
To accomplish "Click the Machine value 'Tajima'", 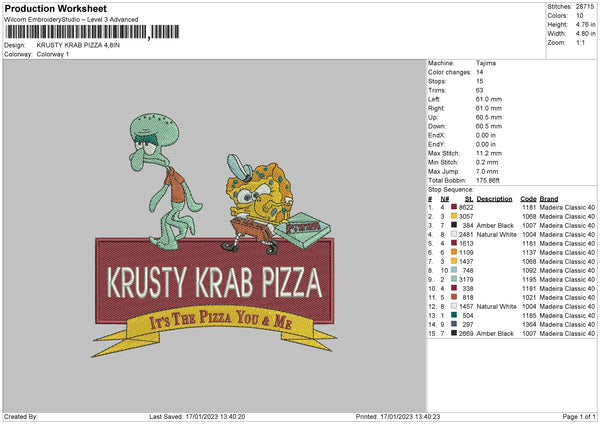I will tap(486, 63).
